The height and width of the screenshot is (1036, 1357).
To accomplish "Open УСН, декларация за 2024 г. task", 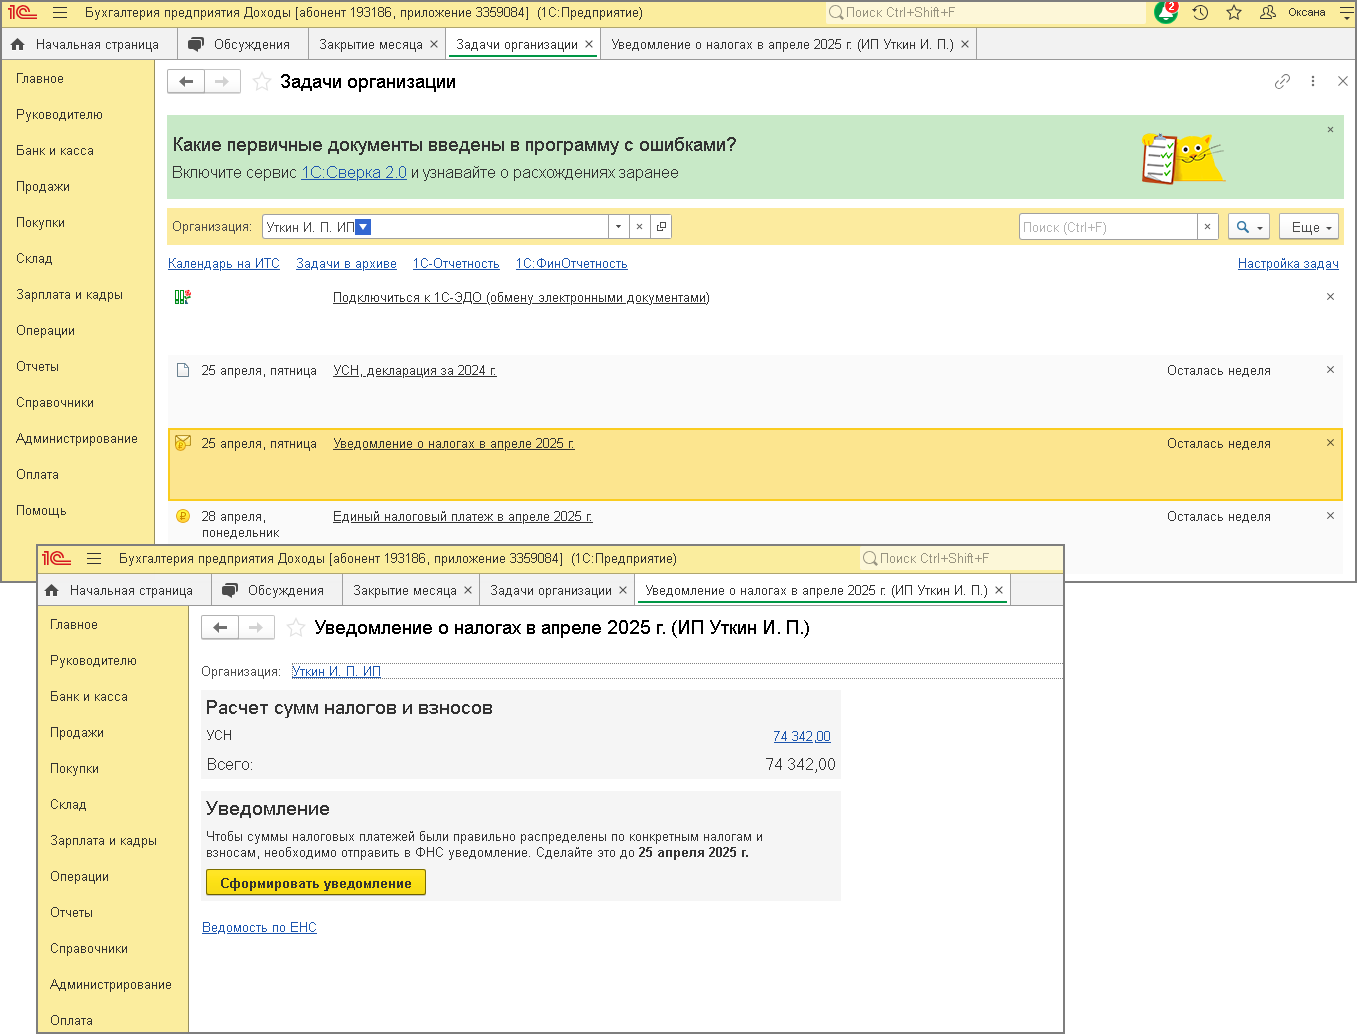I will [x=415, y=371].
